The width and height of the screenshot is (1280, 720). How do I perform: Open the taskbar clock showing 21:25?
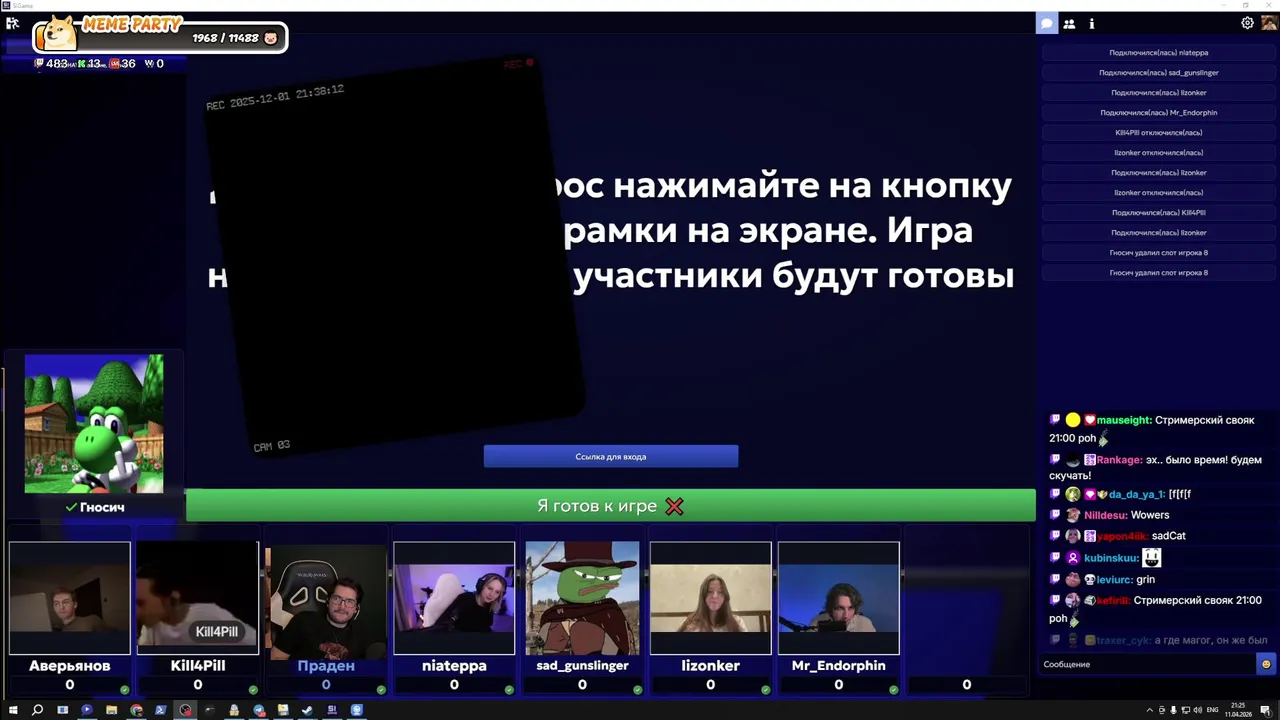[x=1238, y=710]
